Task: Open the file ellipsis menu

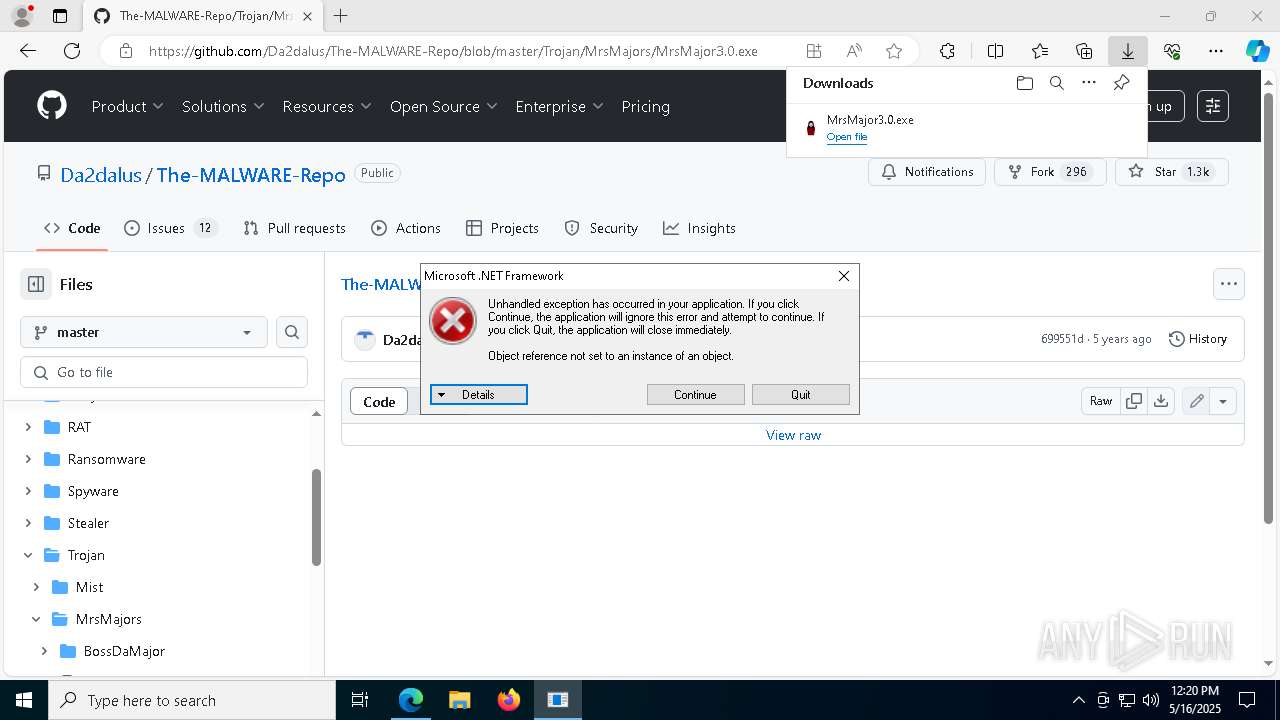Action: pos(1229,284)
